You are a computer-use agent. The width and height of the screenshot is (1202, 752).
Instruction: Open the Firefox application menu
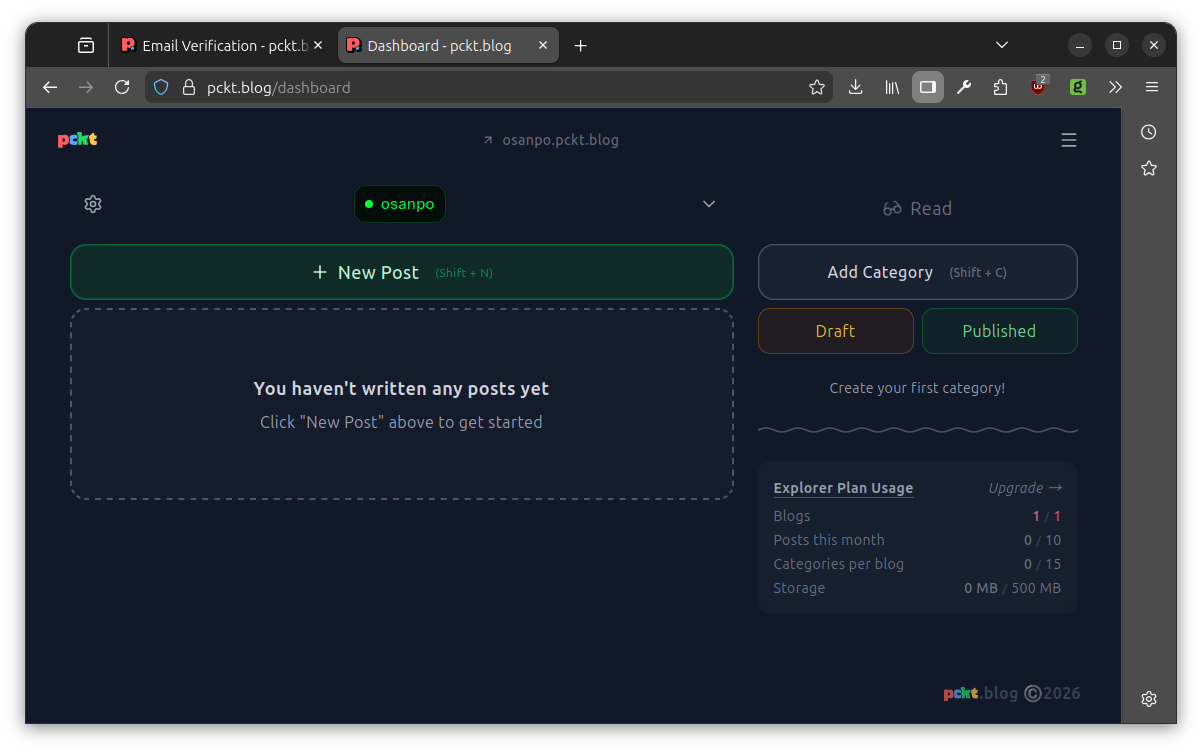(x=1151, y=87)
